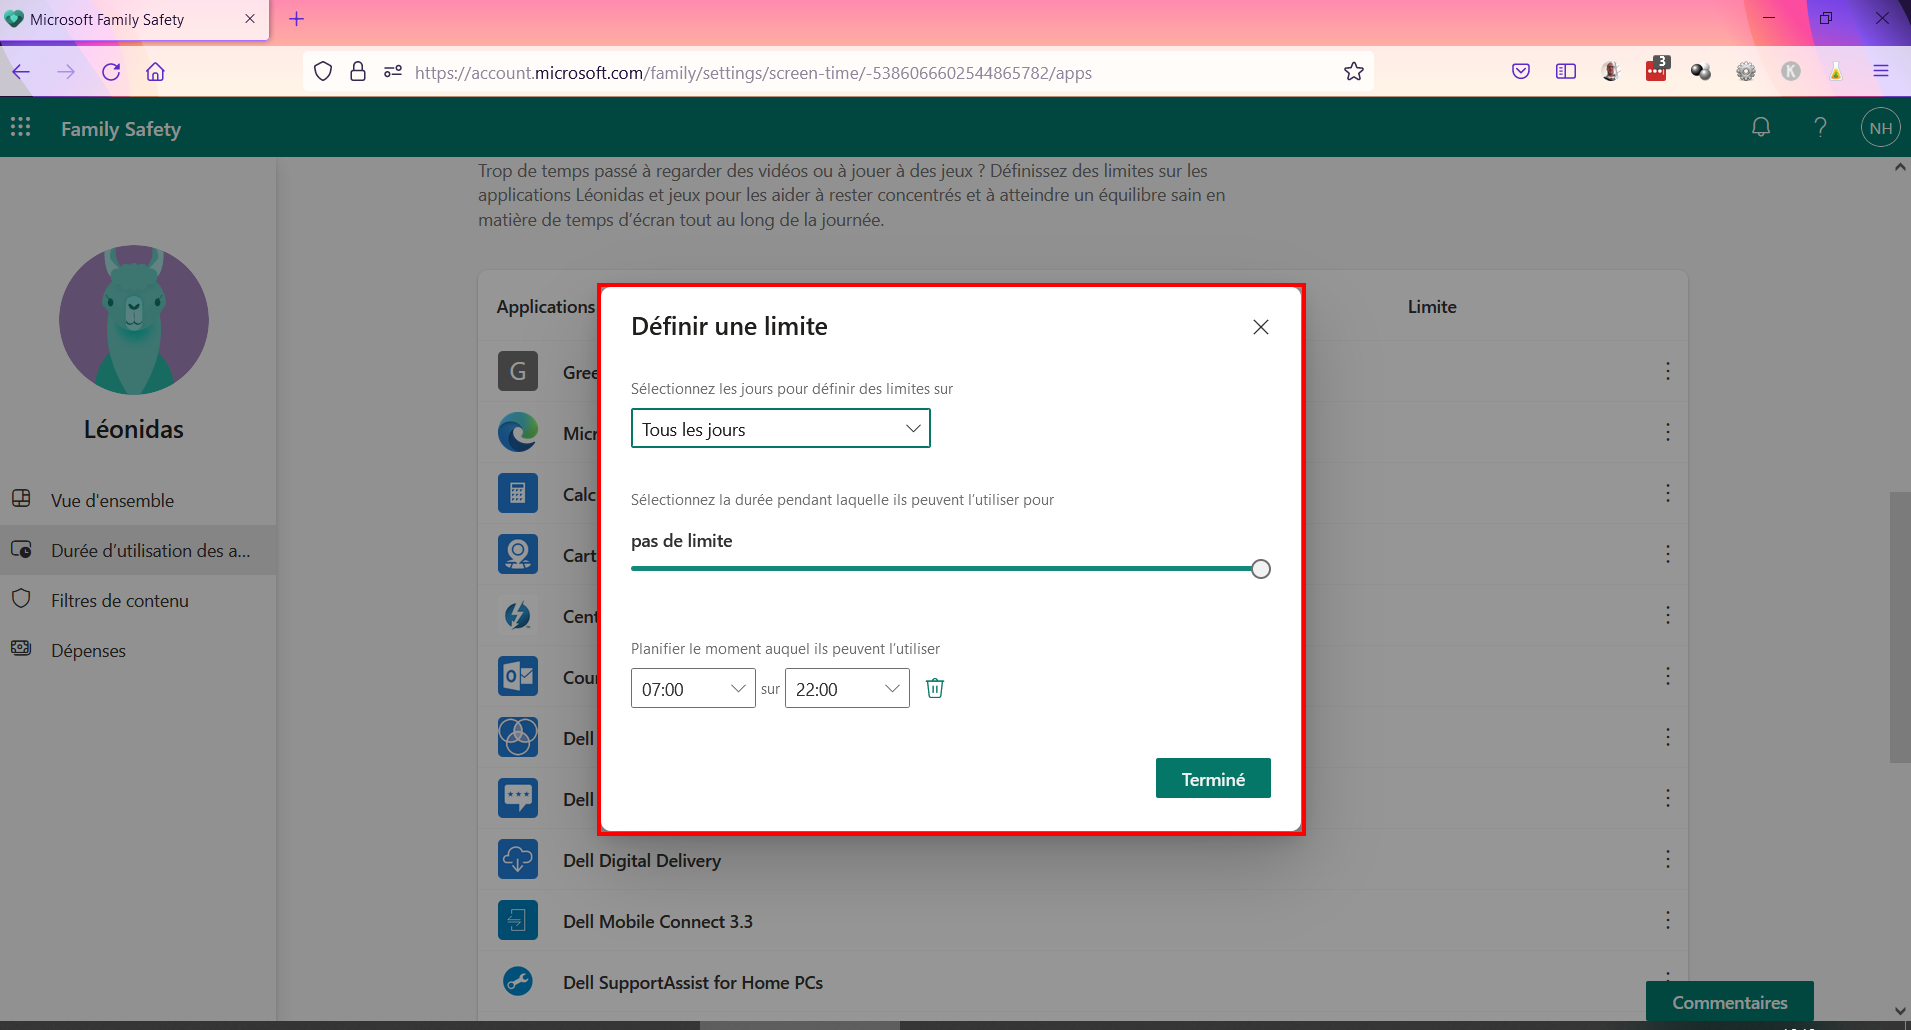
Task: Go to the browser home page
Action: coord(155,72)
